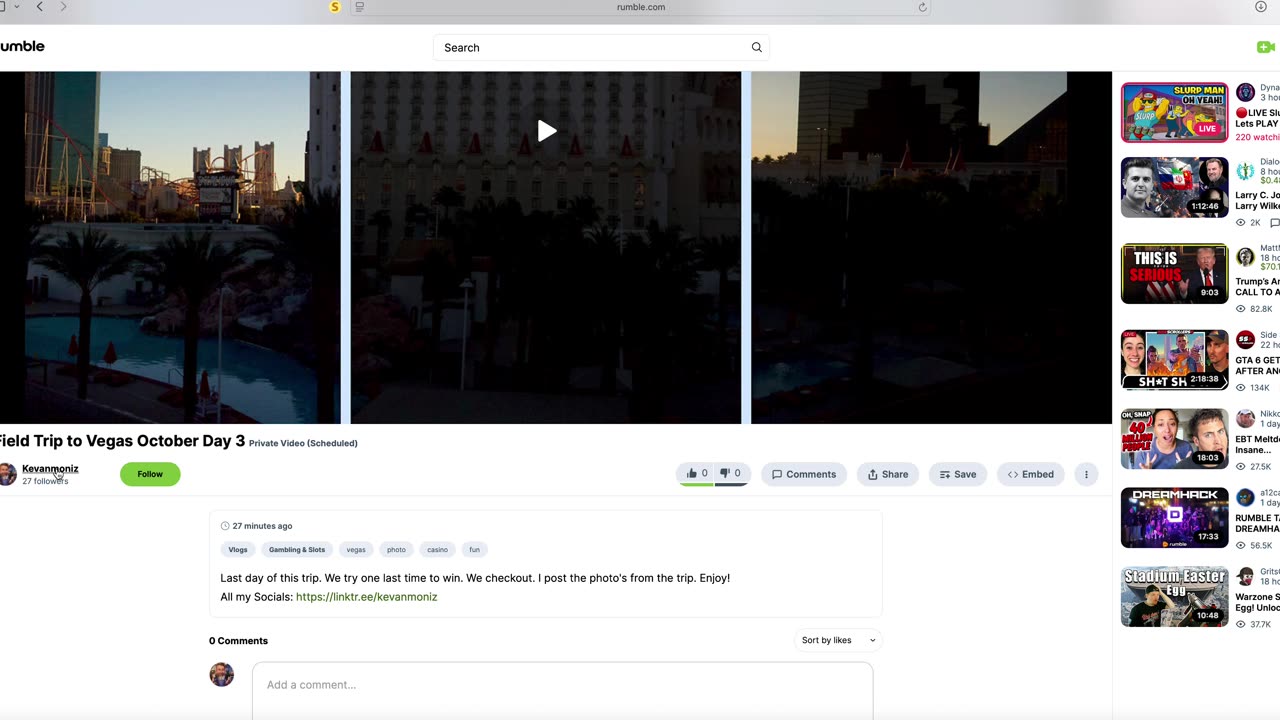Open the 1:12:46 Larry video thumbnail
Viewport: 1280px width, 720px height.
pyautogui.click(x=1175, y=187)
